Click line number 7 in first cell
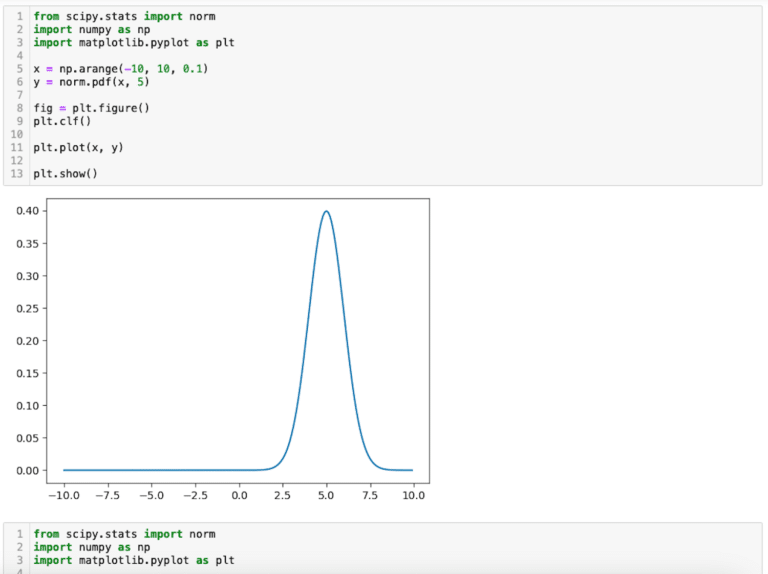This screenshot has width=768, height=574. 21,95
